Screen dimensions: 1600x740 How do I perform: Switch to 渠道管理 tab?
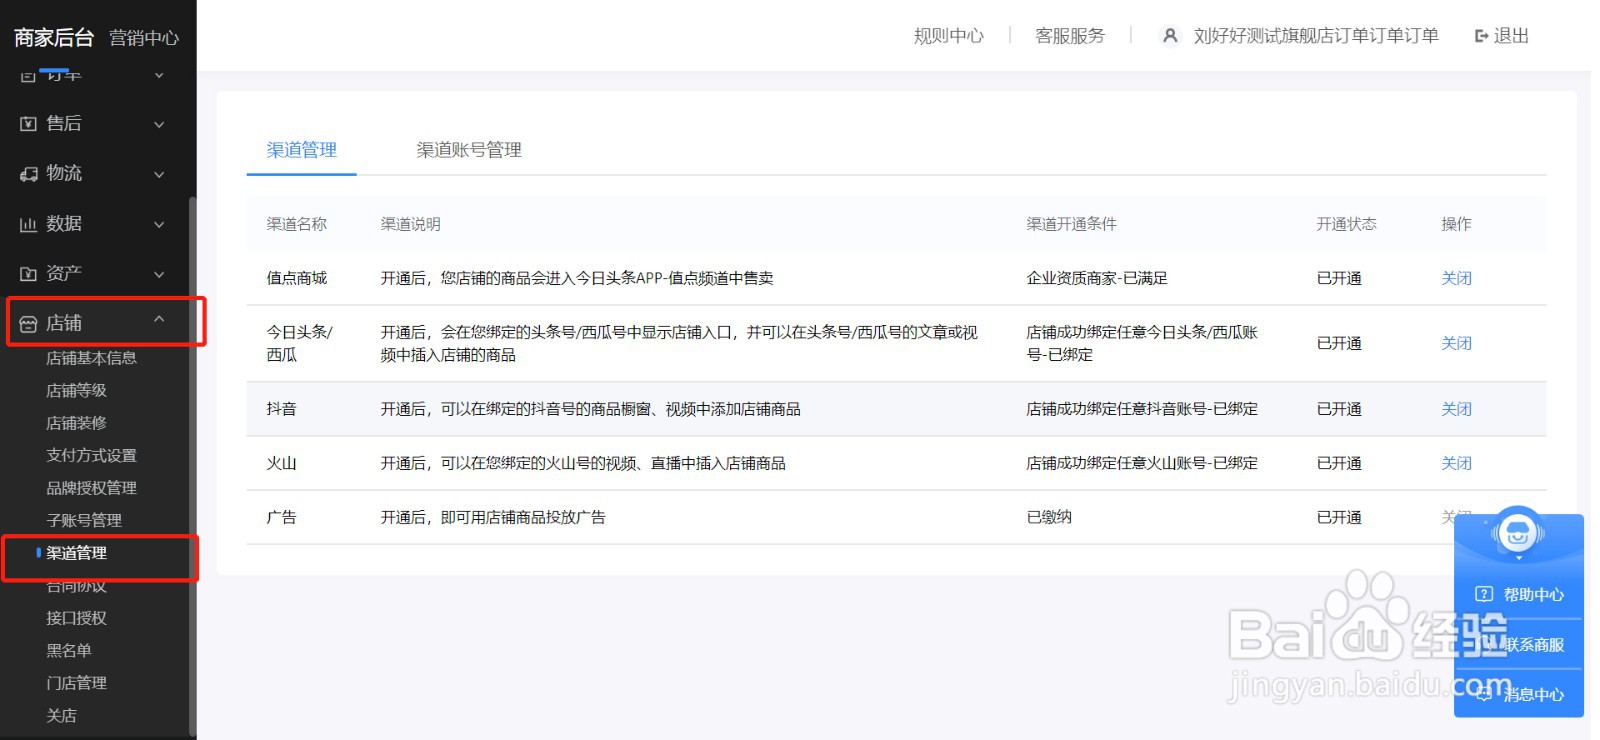coord(302,150)
